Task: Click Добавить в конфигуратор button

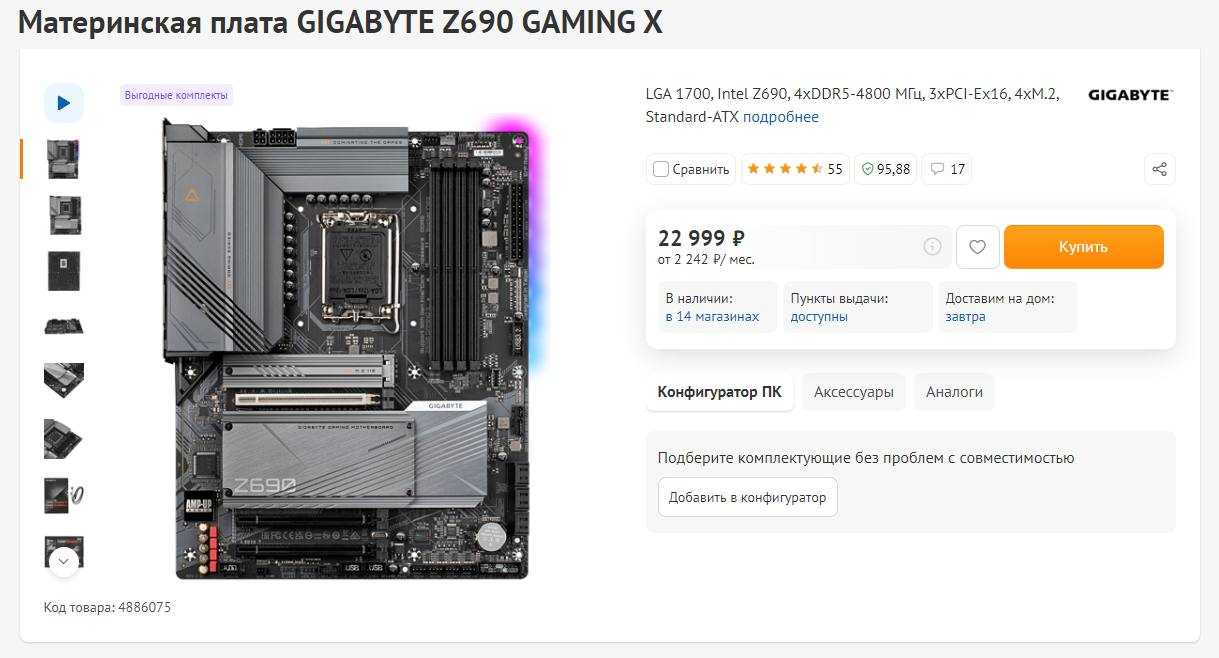Action: 748,497
